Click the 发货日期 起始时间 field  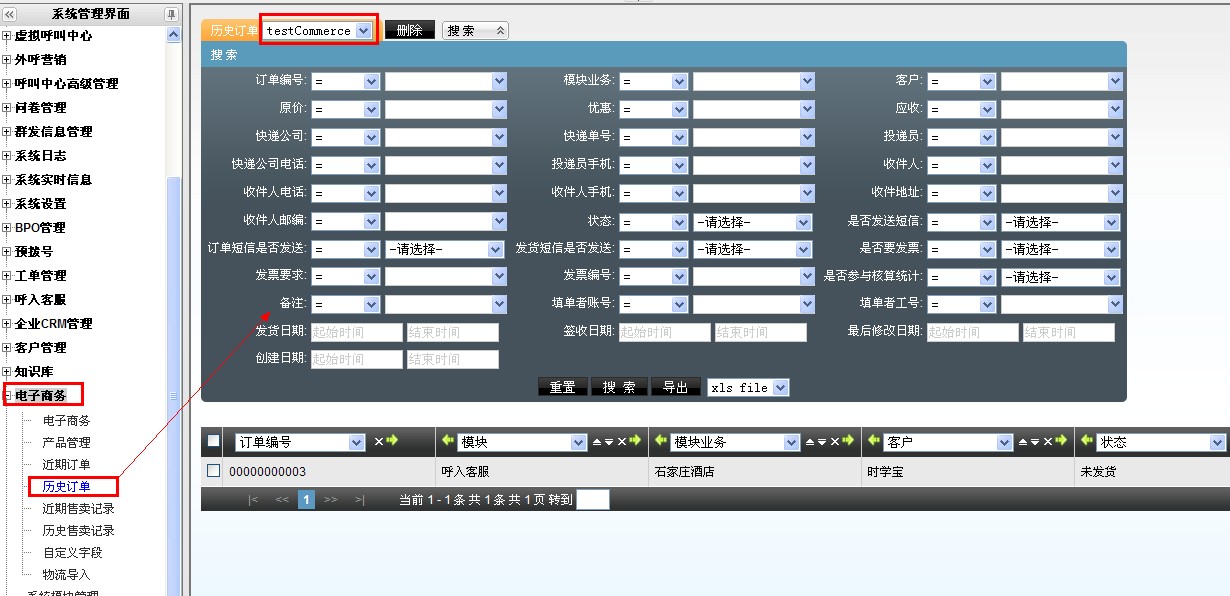356,332
